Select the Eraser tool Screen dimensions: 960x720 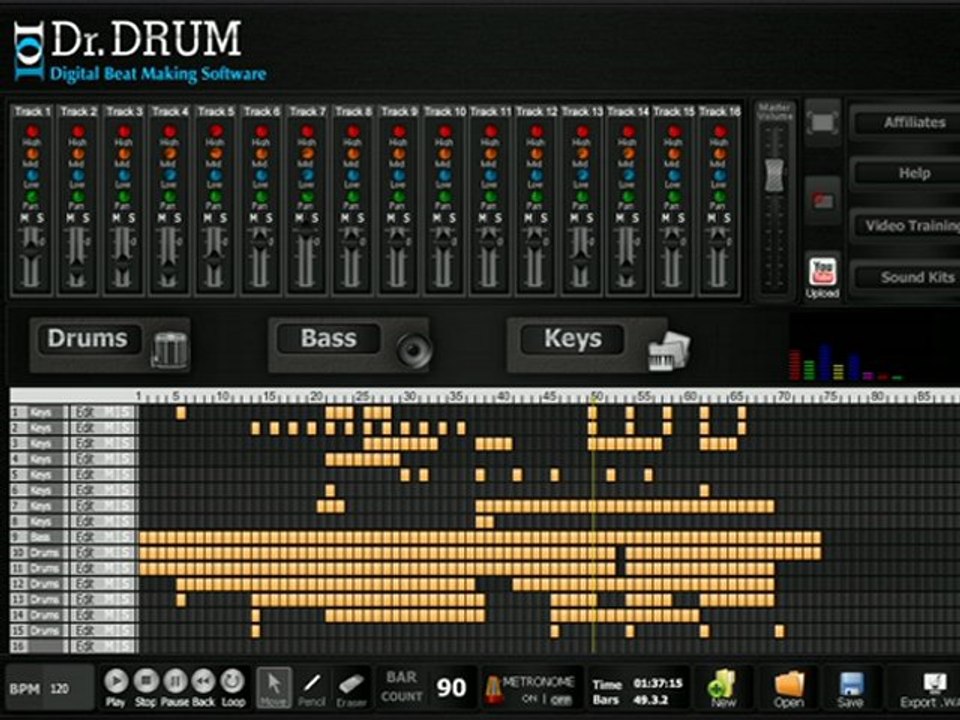(x=351, y=687)
